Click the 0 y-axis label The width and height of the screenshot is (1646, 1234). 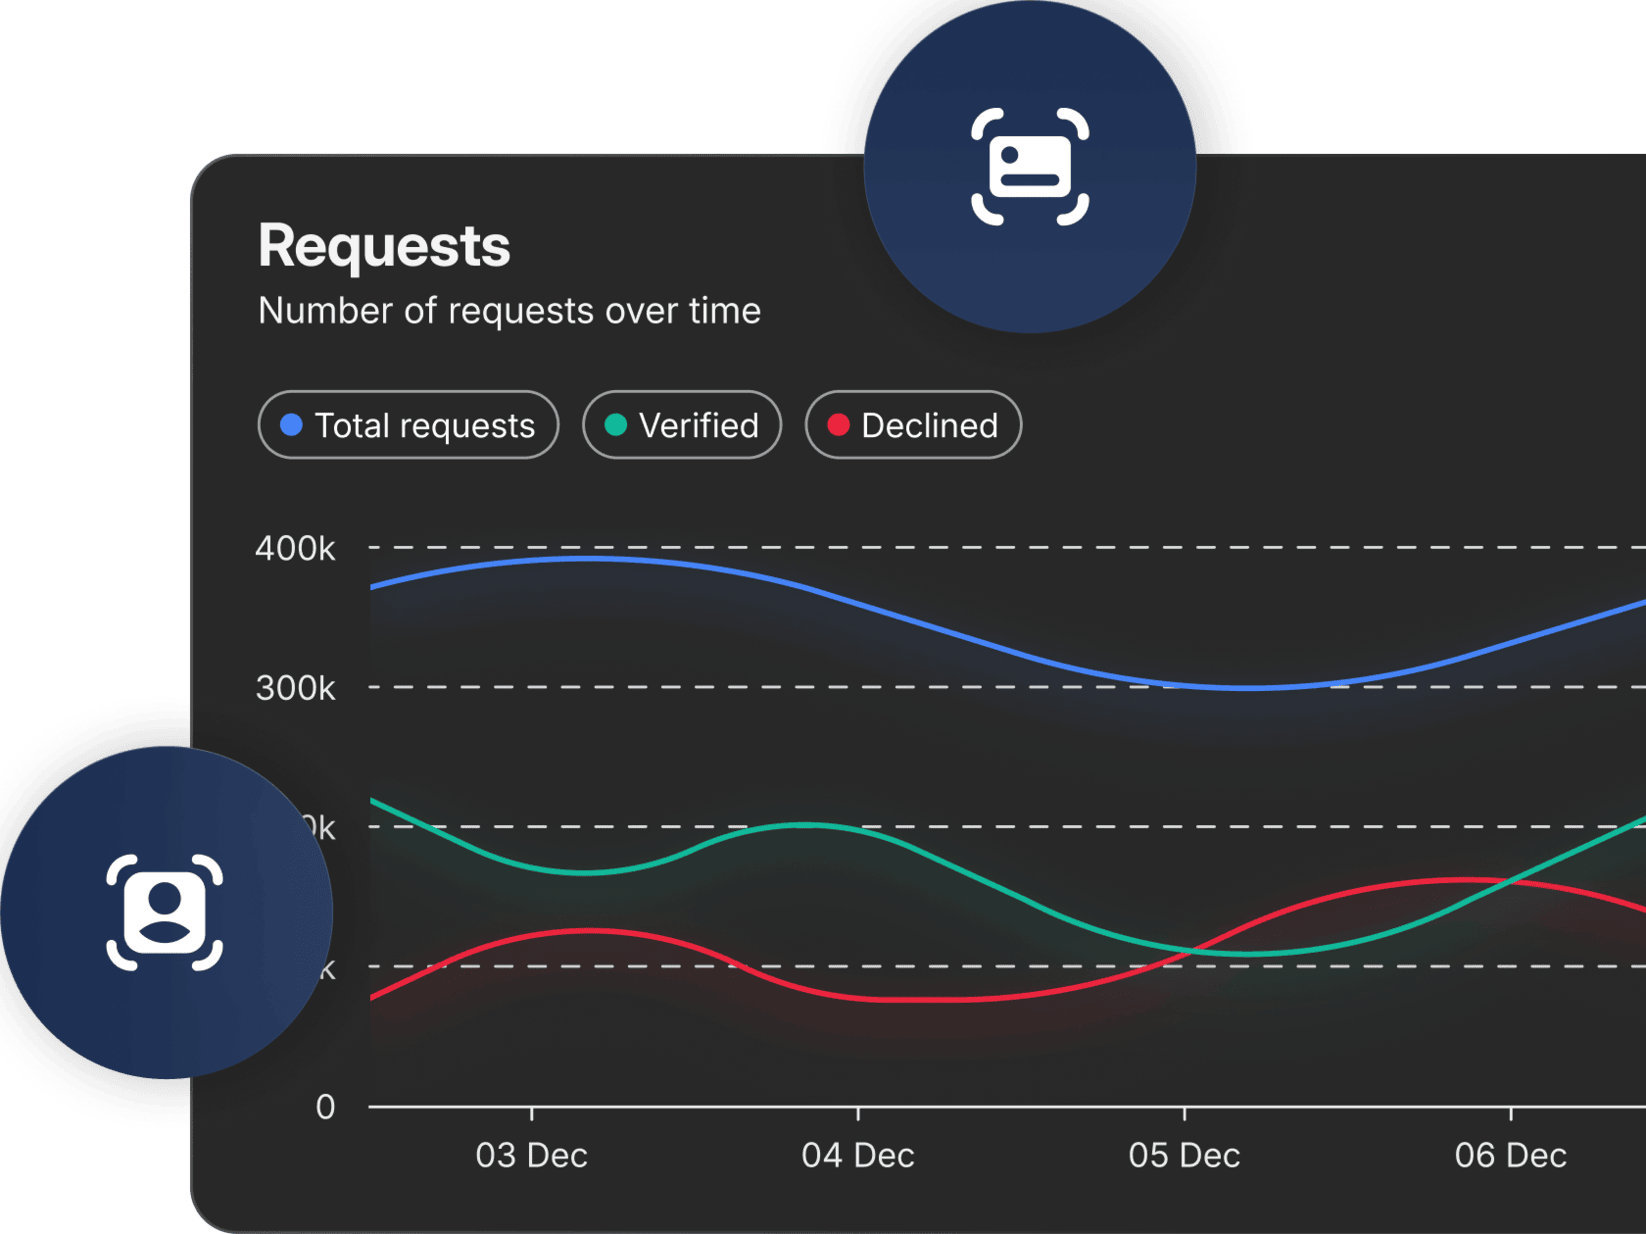[x=325, y=1107]
